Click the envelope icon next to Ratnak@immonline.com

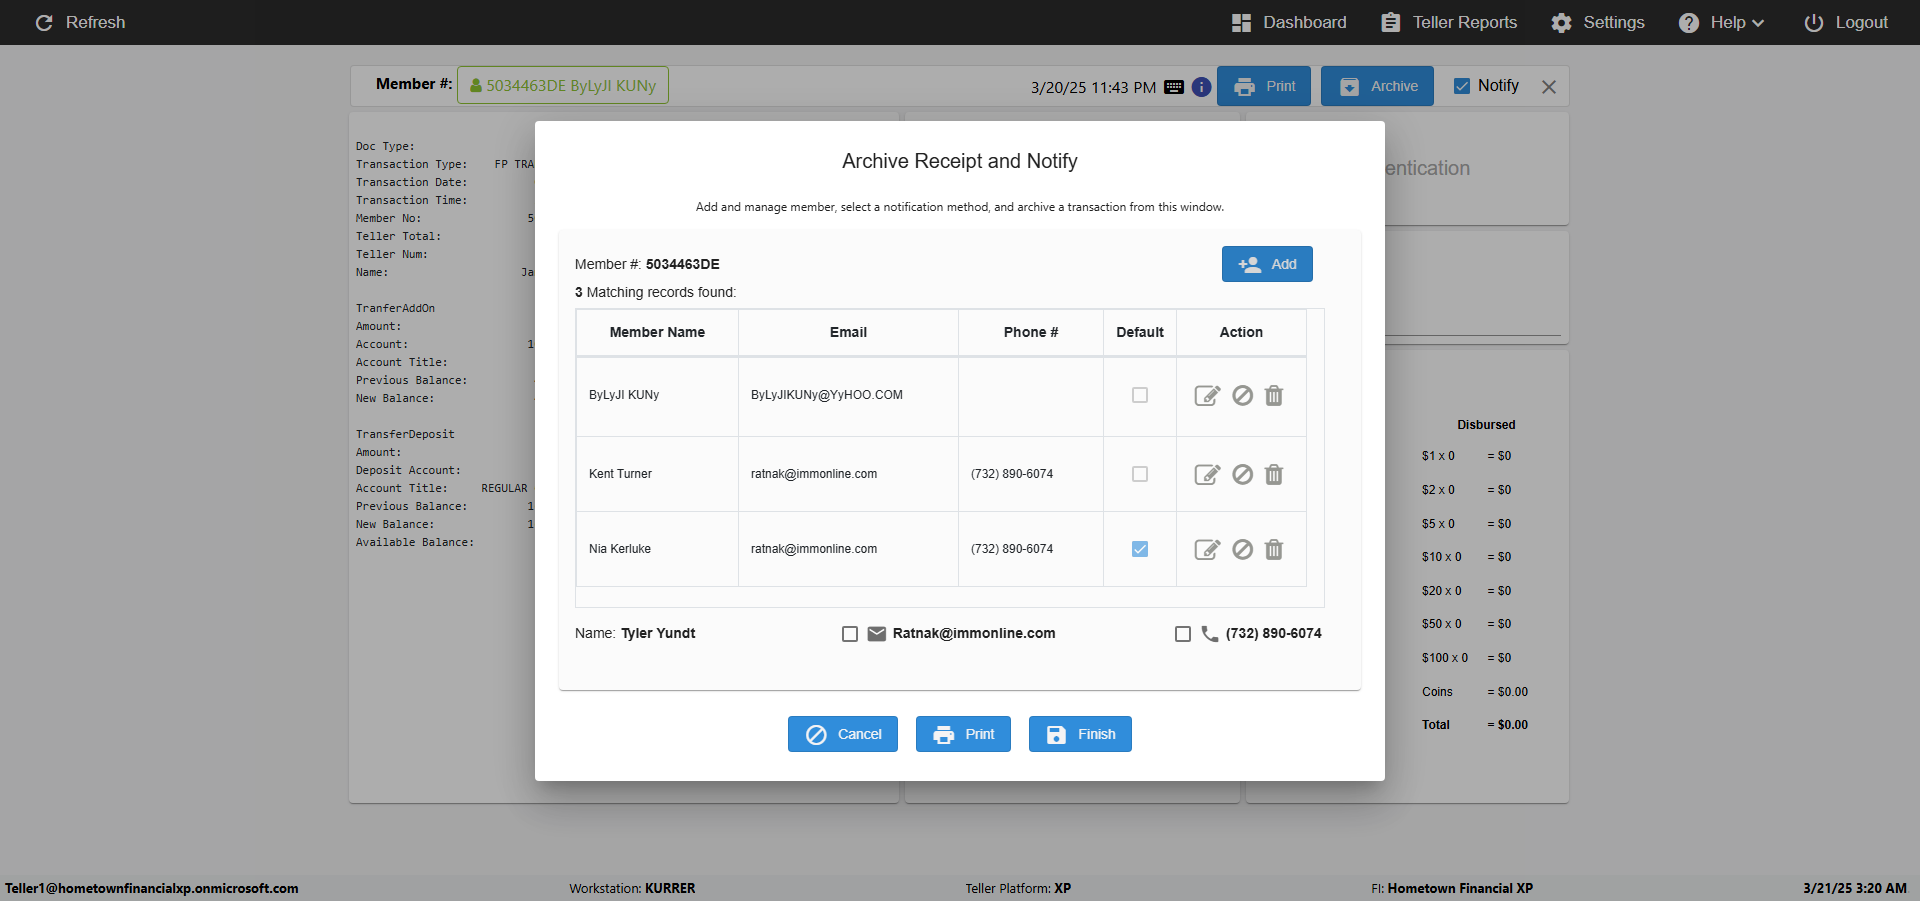coord(877,634)
